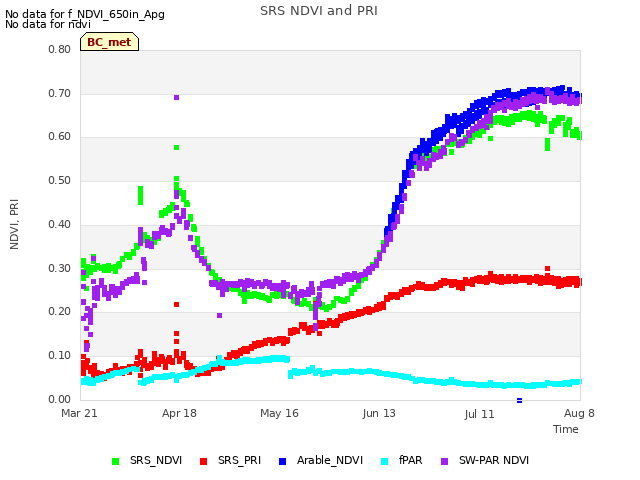
Task: Click the red SRS_PRI legend swatch
Action: 203,461
